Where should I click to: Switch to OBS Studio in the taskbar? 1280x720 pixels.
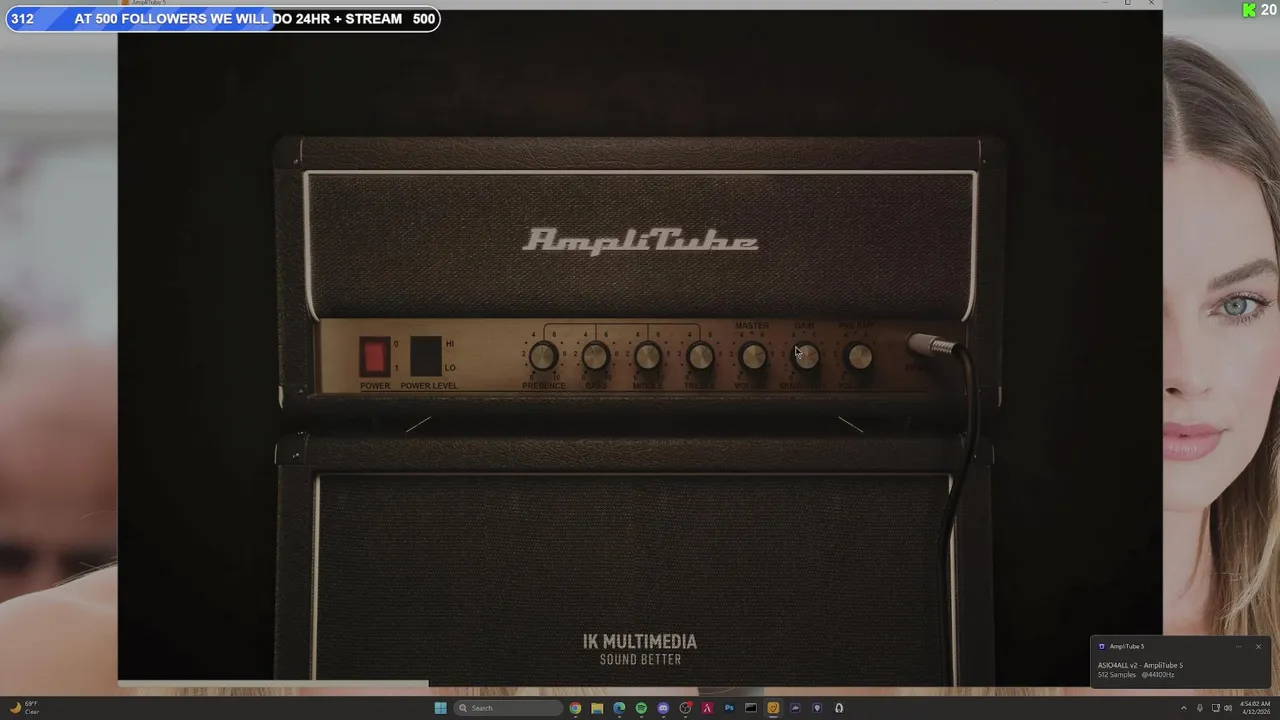click(685, 708)
